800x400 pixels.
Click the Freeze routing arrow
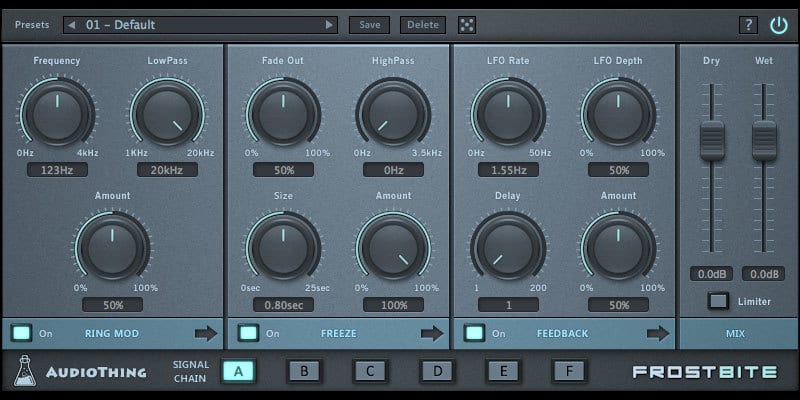click(432, 334)
